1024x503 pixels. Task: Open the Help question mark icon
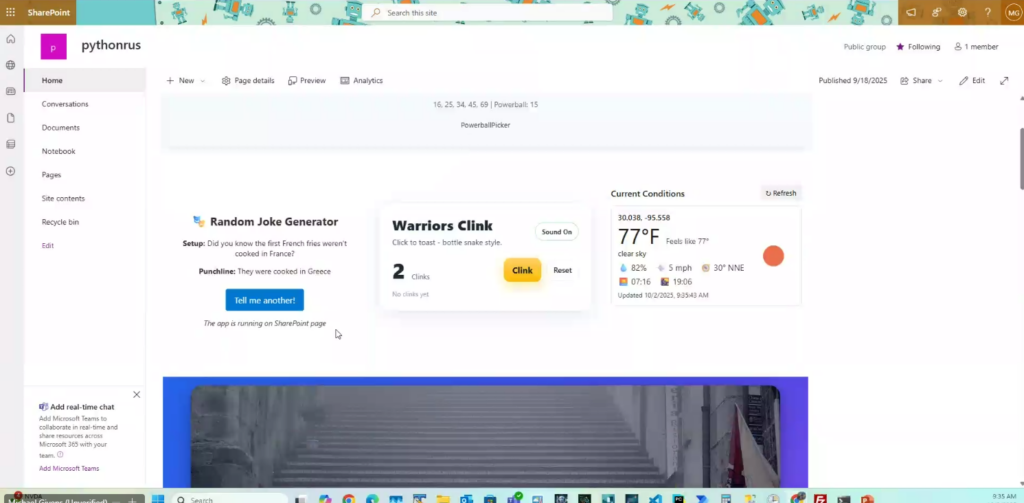click(x=988, y=12)
